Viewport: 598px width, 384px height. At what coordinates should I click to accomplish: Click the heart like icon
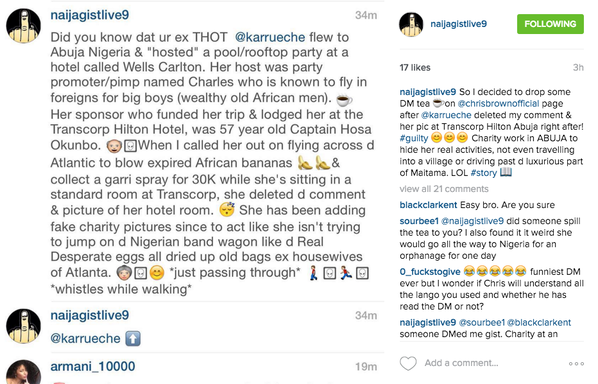click(408, 363)
